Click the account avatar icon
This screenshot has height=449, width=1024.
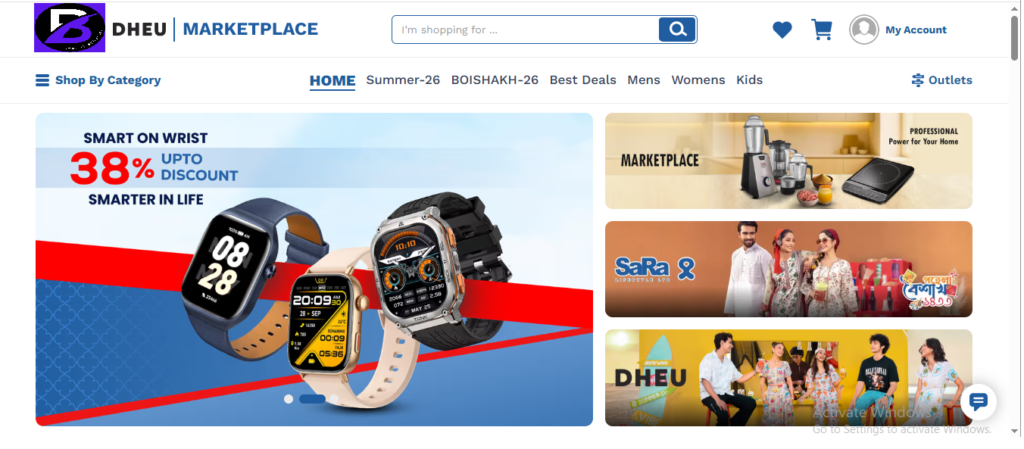coord(864,29)
